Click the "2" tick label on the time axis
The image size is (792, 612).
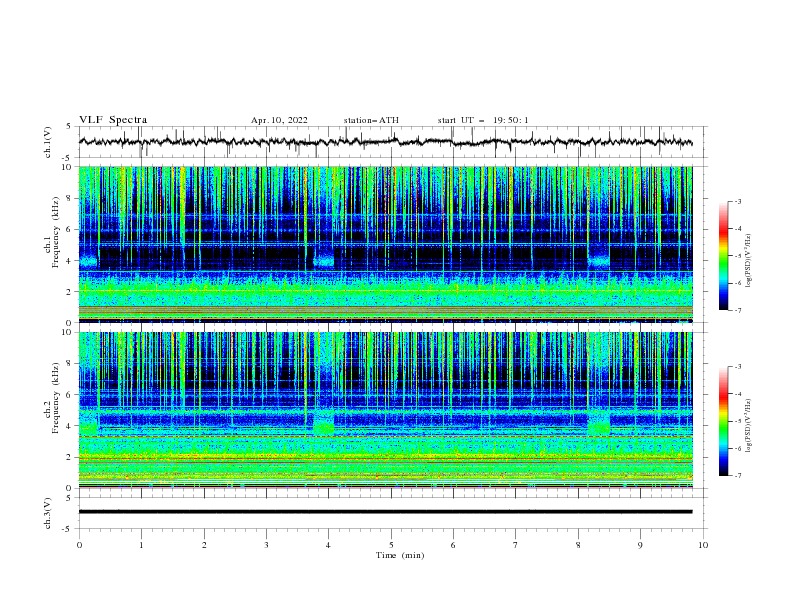point(204,545)
